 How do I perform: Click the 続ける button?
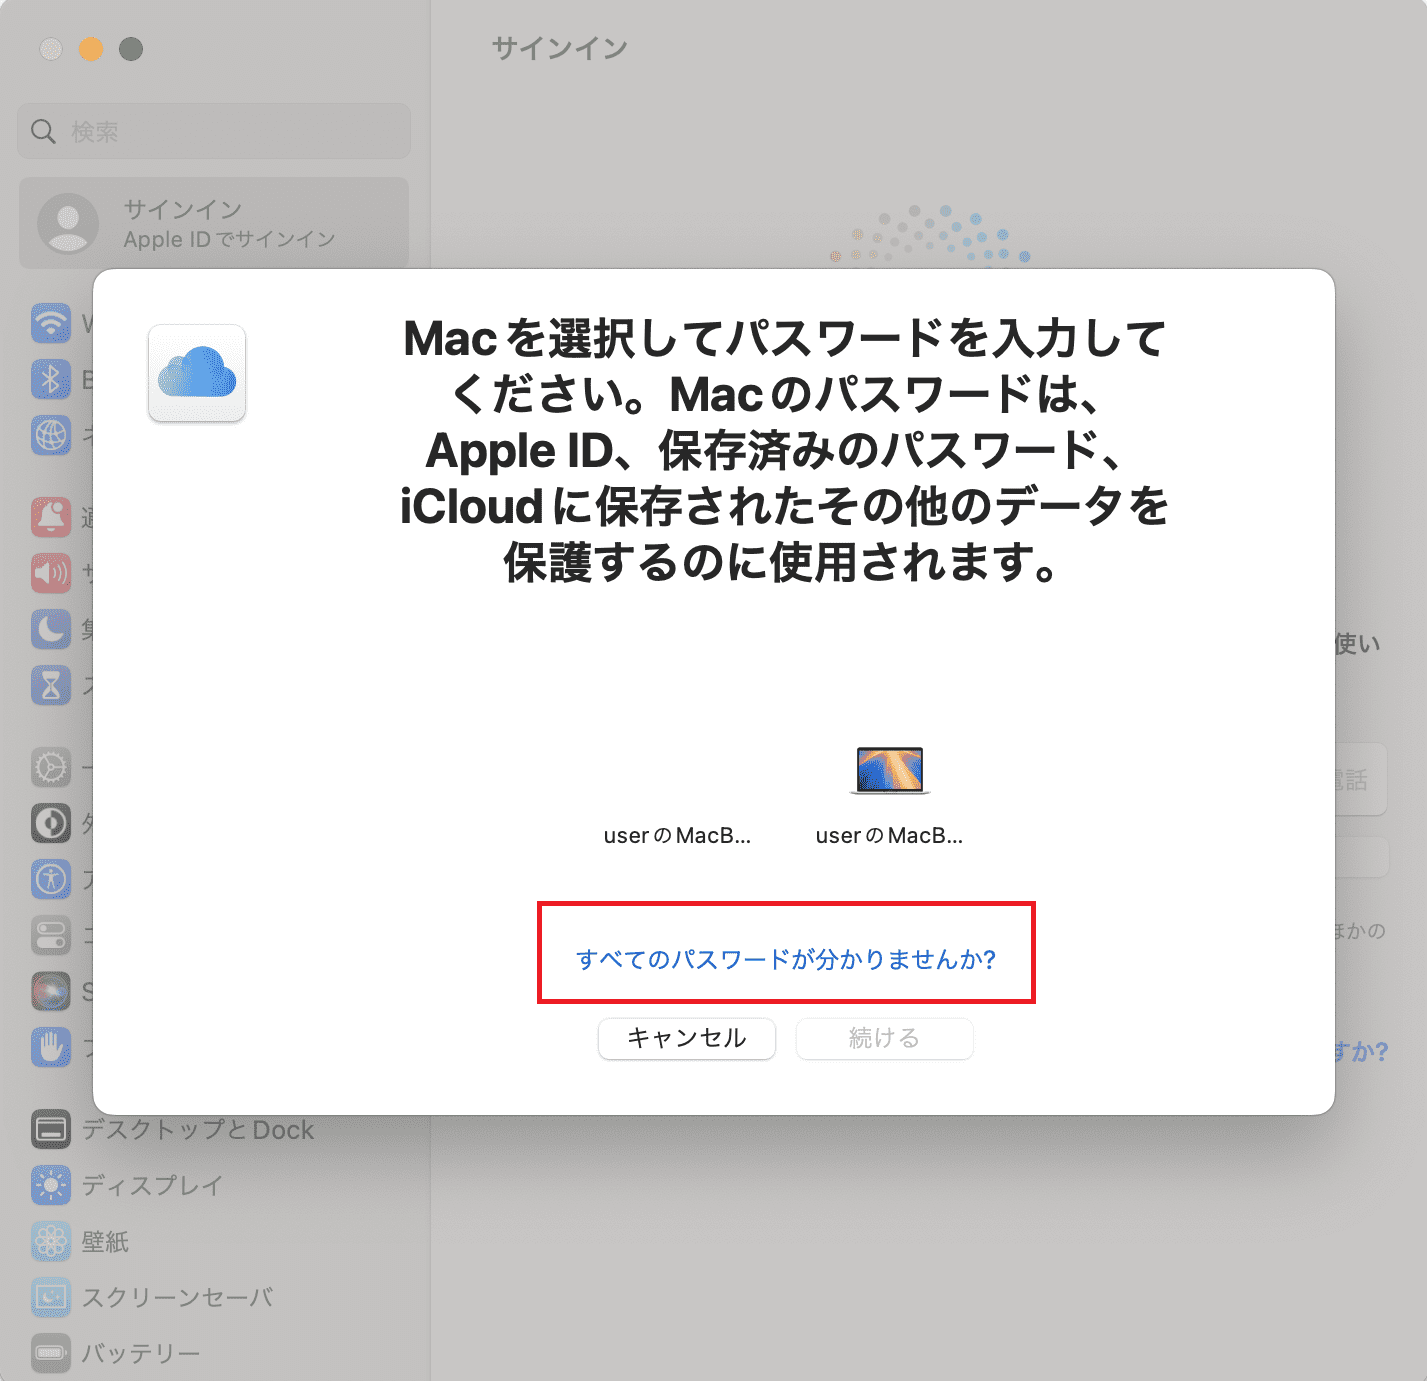coord(884,1038)
